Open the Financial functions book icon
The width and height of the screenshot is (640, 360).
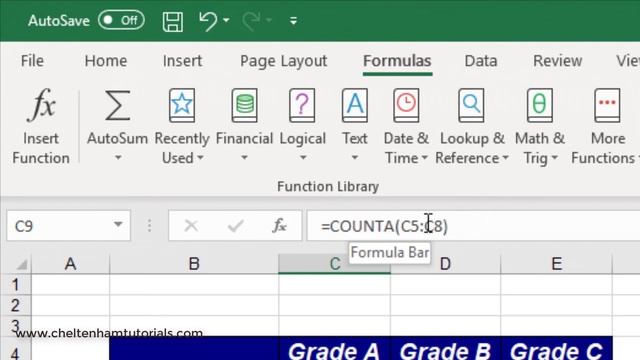[244, 105]
